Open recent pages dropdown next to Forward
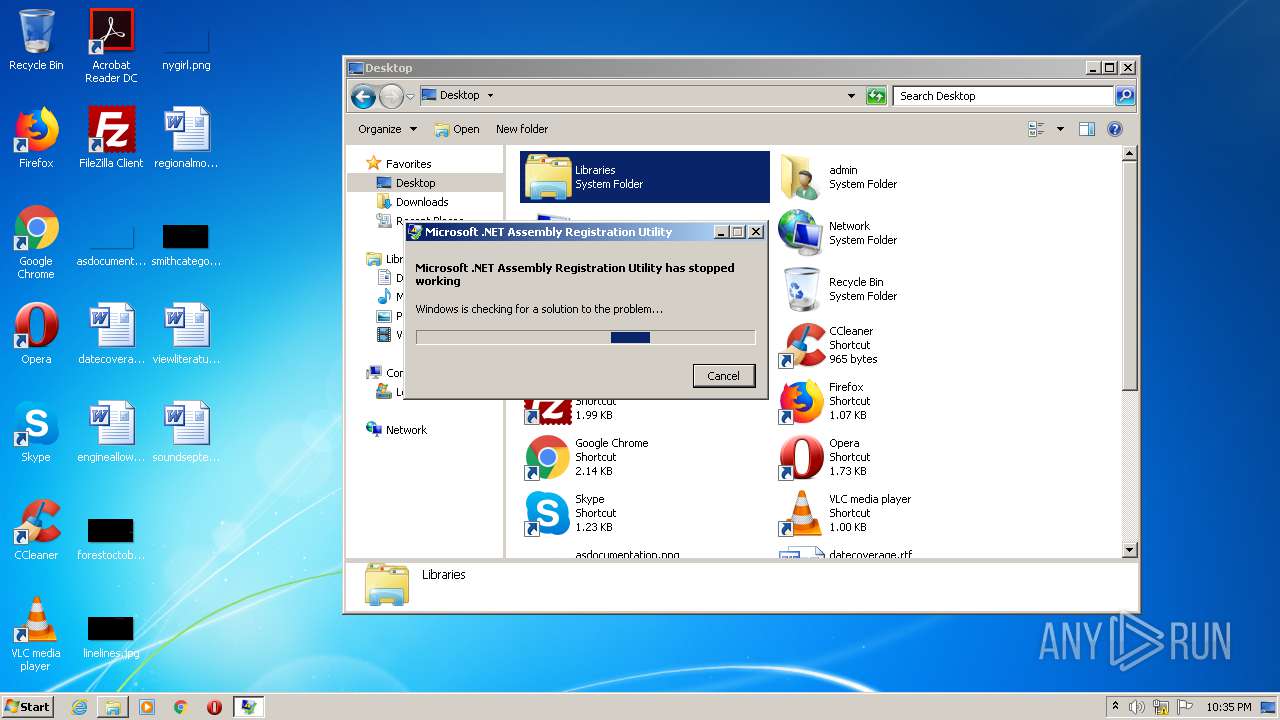This screenshot has width=1280, height=720. click(x=410, y=97)
